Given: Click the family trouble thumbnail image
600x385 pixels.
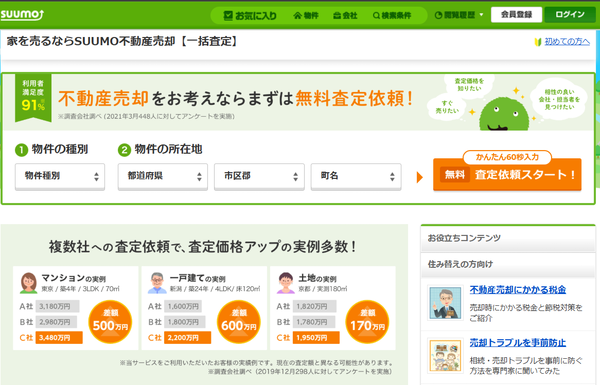Looking at the screenshot, I should coord(445,356).
